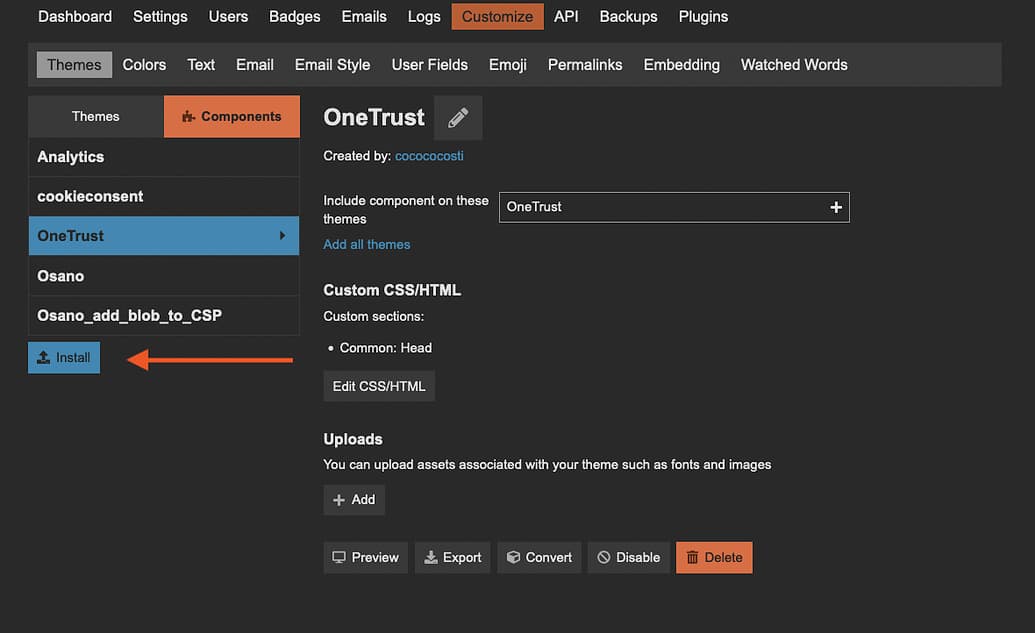
Task: Click the Edit CSS/HTML button
Action: pos(379,386)
